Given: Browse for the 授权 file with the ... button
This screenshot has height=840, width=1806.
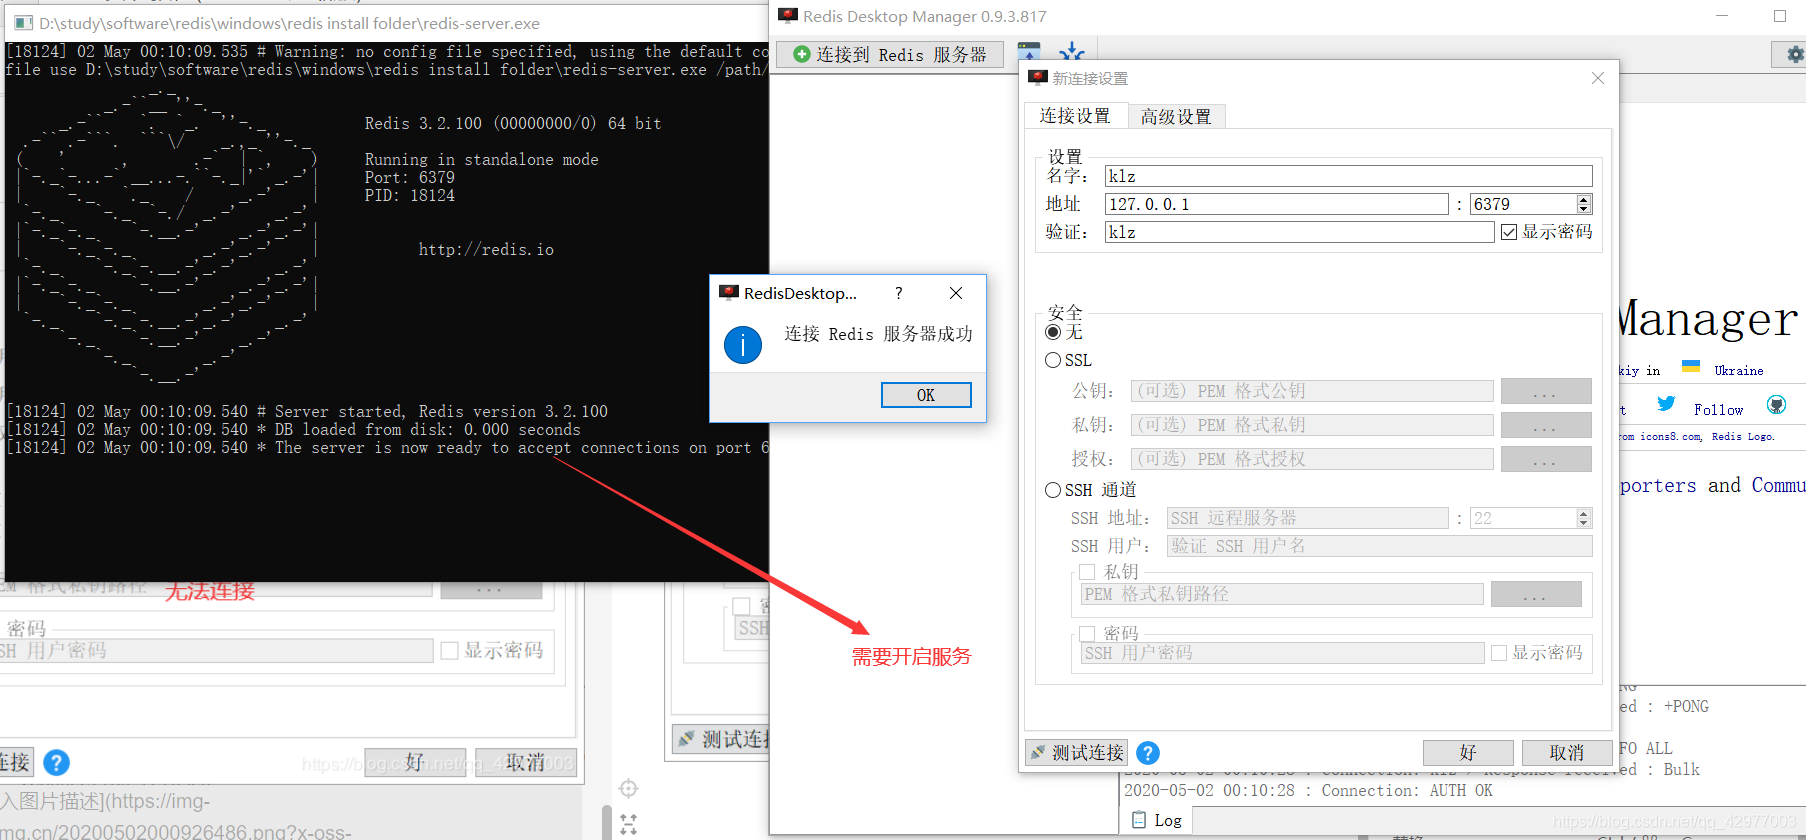Looking at the screenshot, I should tap(1546, 459).
